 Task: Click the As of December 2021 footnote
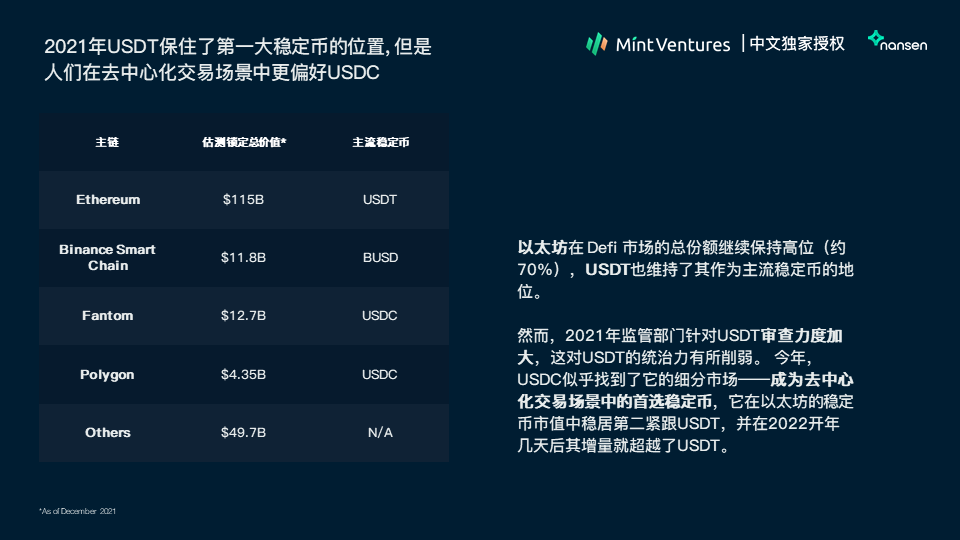77,511
